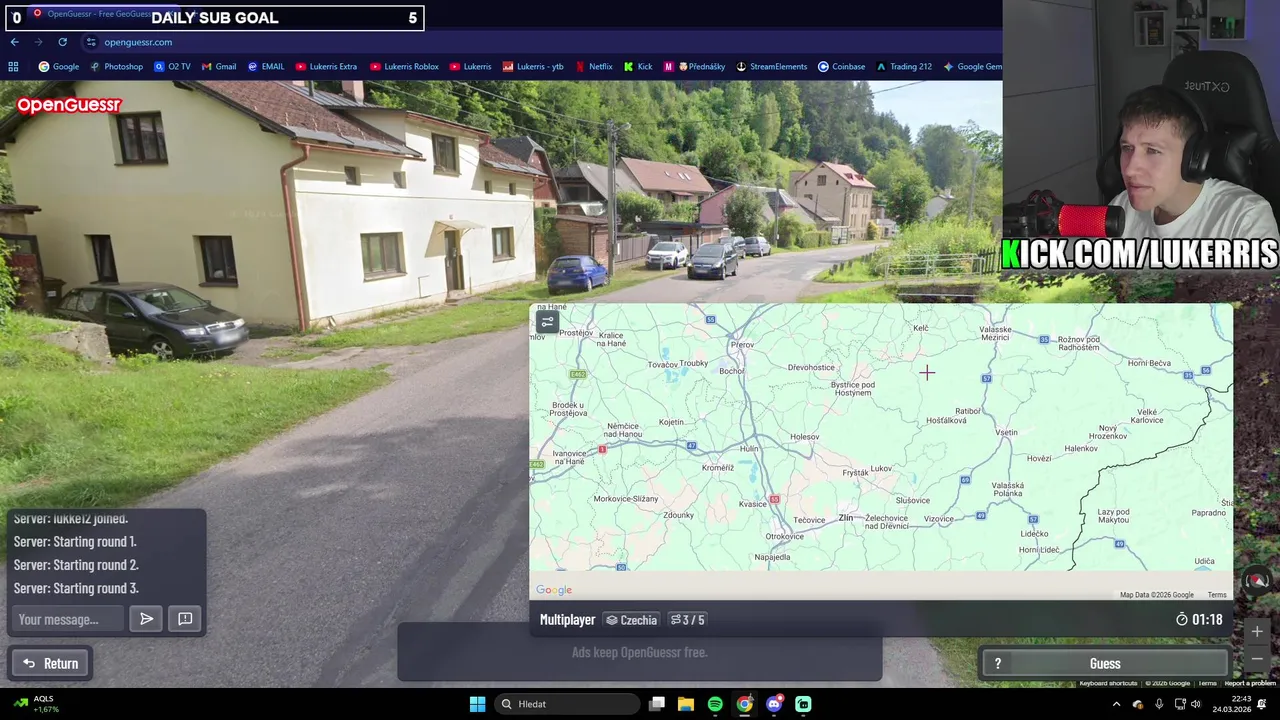Open the StreamElements bookmark
Image resolution: width=1280 pixels, height=720 pixels.
point(772,67)
